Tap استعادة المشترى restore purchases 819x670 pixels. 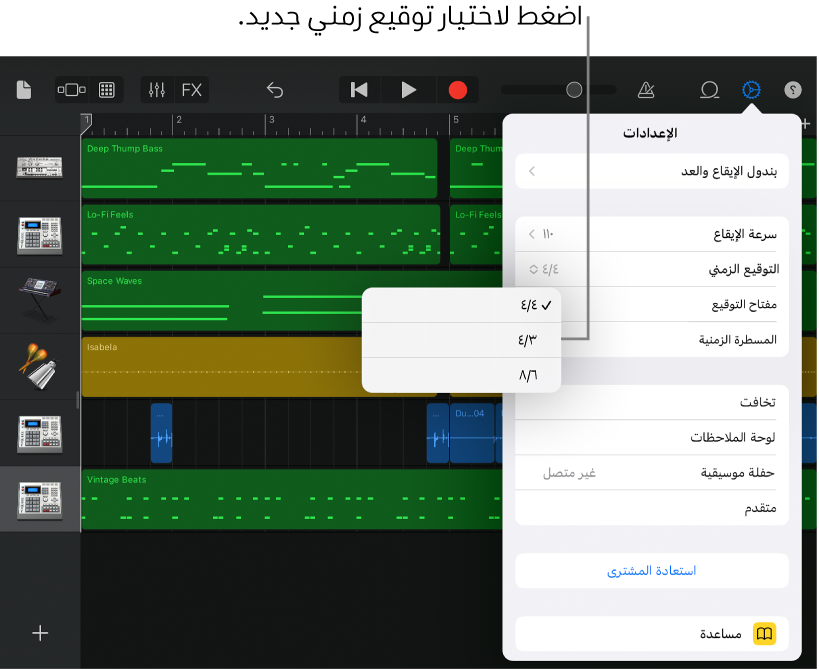click(x=650, y=570)
